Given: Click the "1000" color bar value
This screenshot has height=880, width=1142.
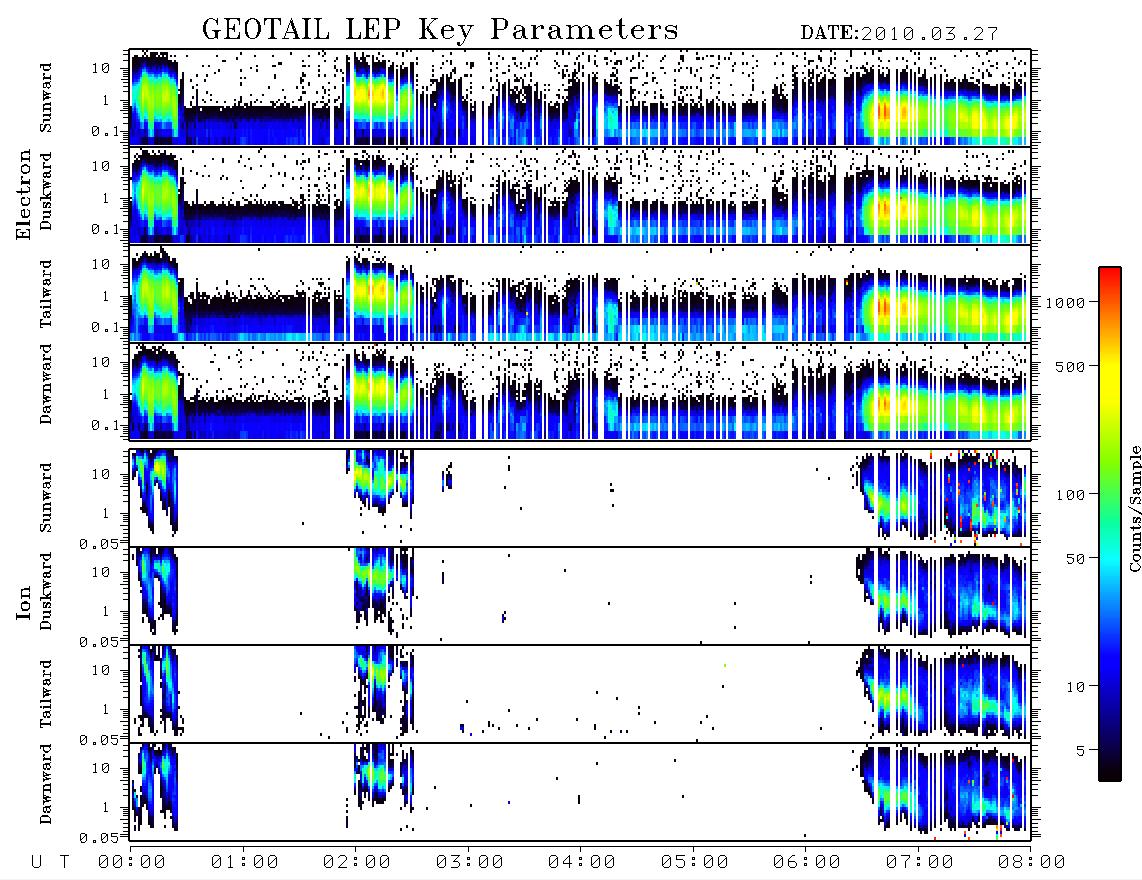Looking at the screenshot, I should pos(1066,302).
